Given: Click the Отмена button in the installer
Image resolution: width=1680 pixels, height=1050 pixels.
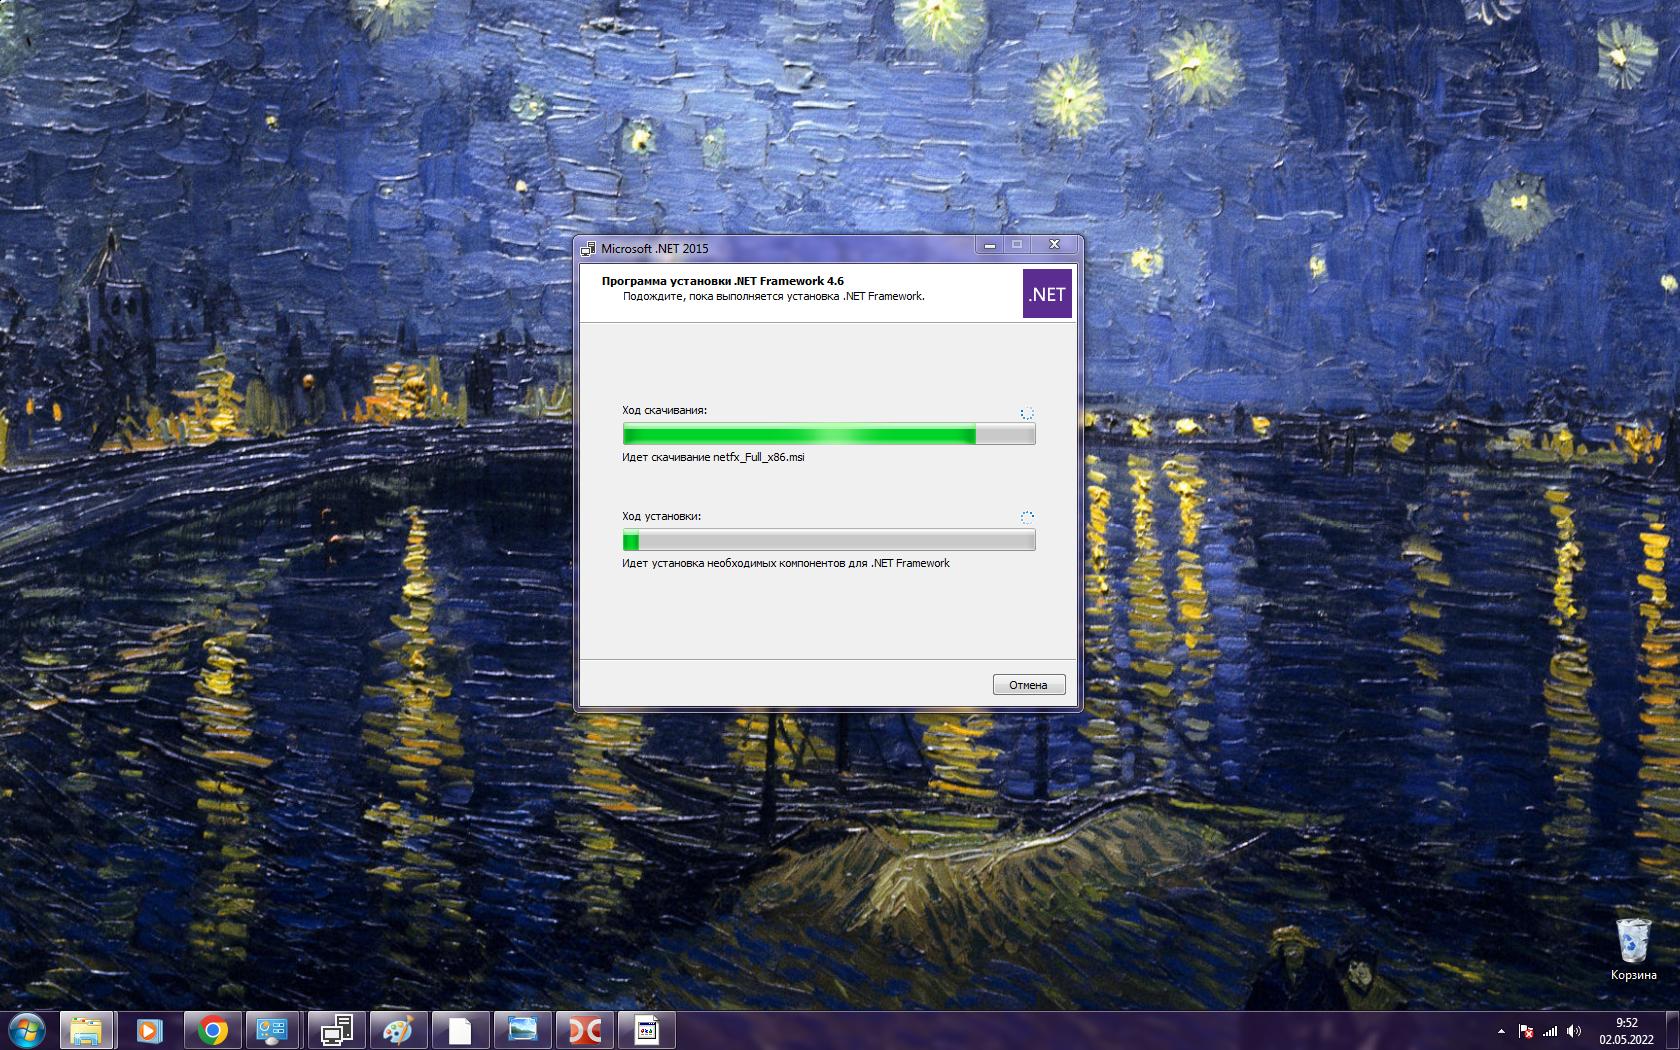Looking at the screenshot, I should pos(1029,685).
